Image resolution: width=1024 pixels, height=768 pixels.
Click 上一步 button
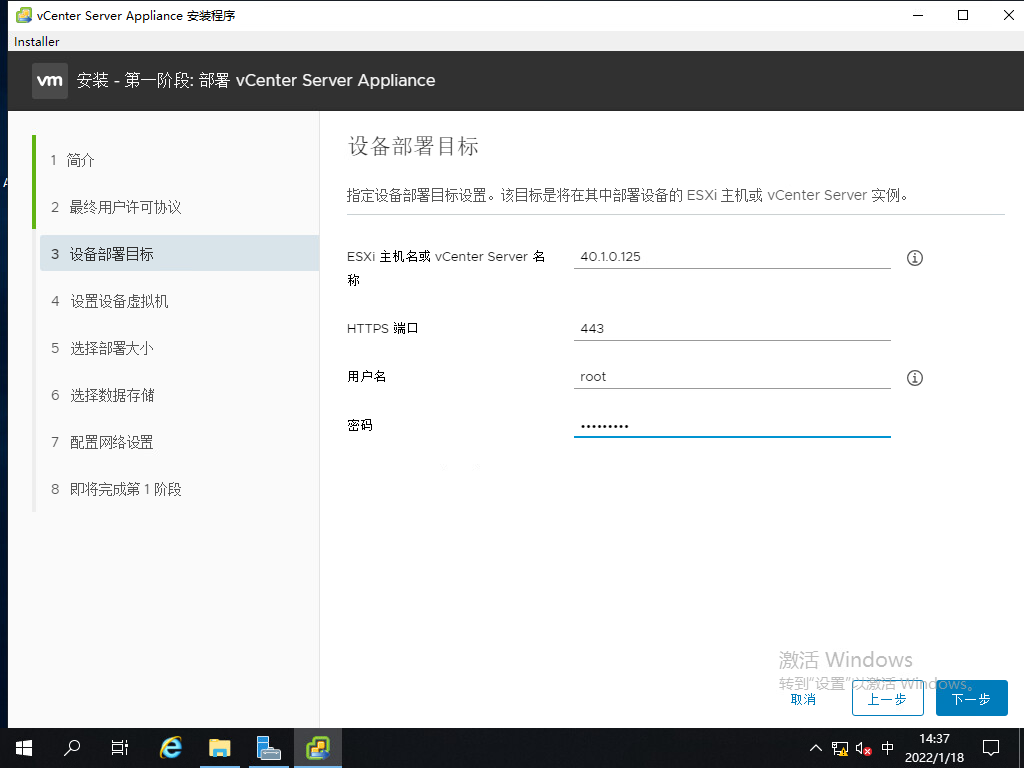(888, 699)
